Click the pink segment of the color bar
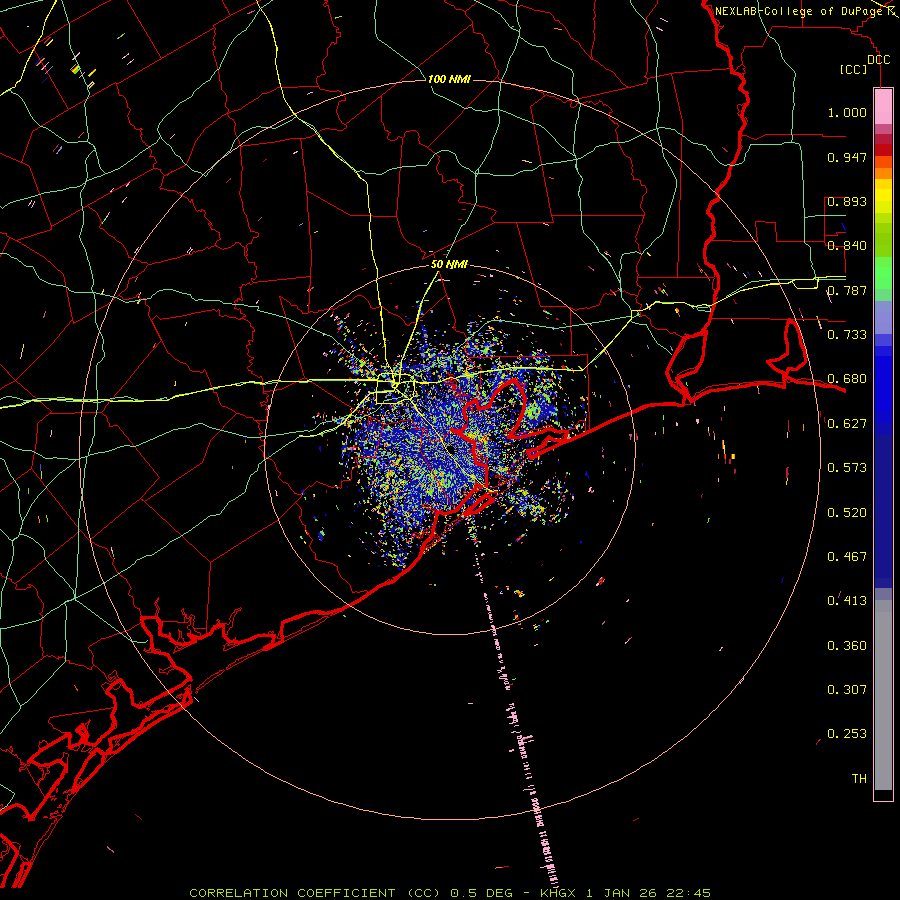The image size is (900, 900). pyautogui.click(x=883, y=107)
